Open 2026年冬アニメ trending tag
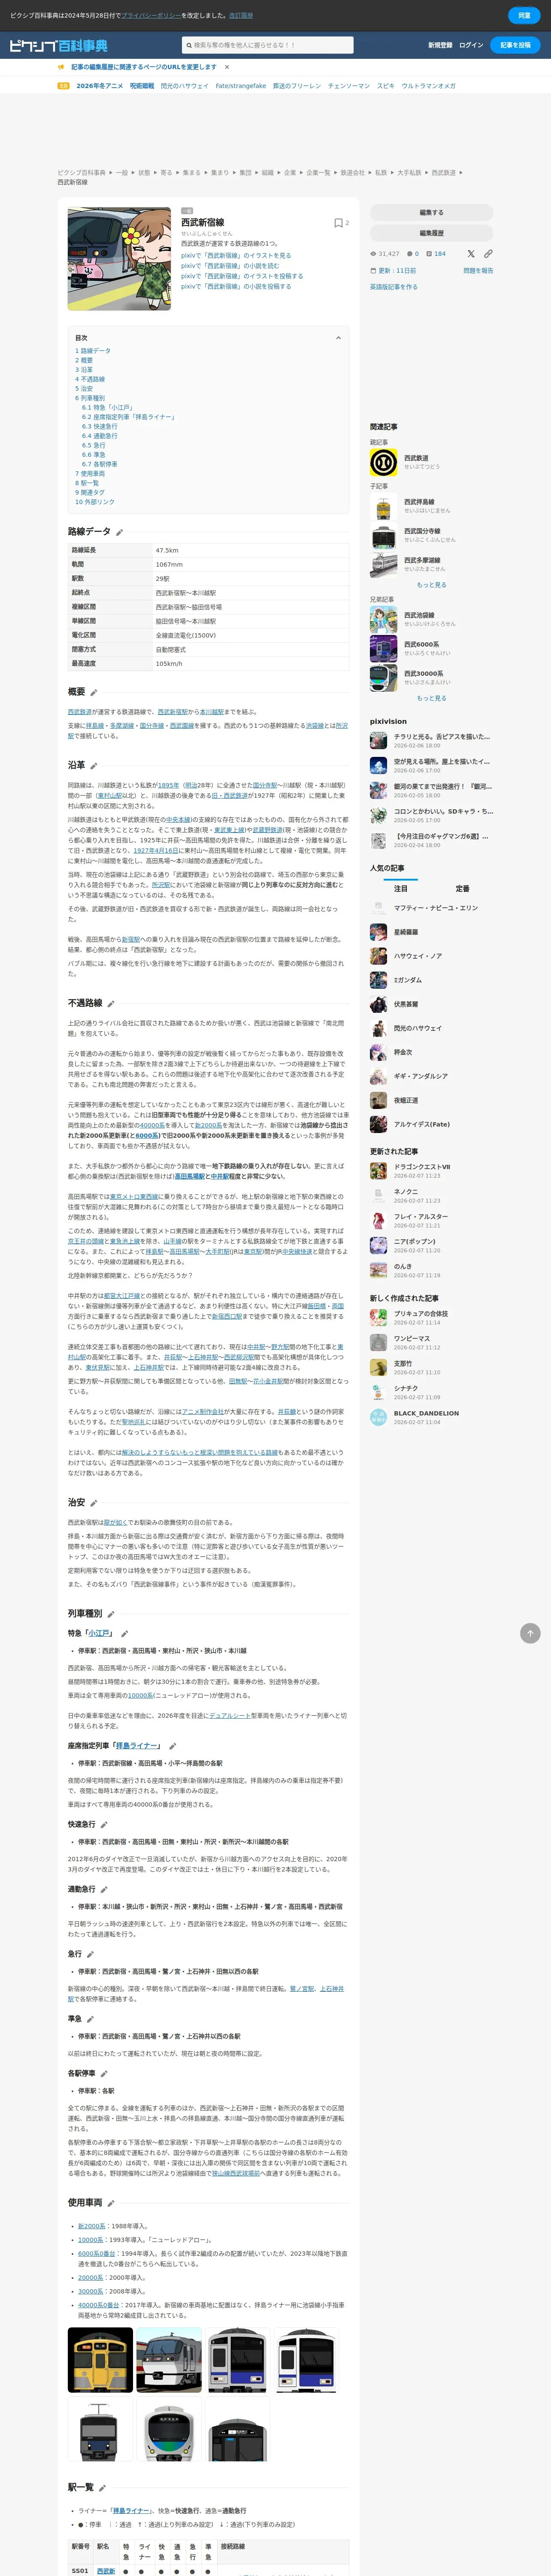551x2576 pixels. pos(100,86)
